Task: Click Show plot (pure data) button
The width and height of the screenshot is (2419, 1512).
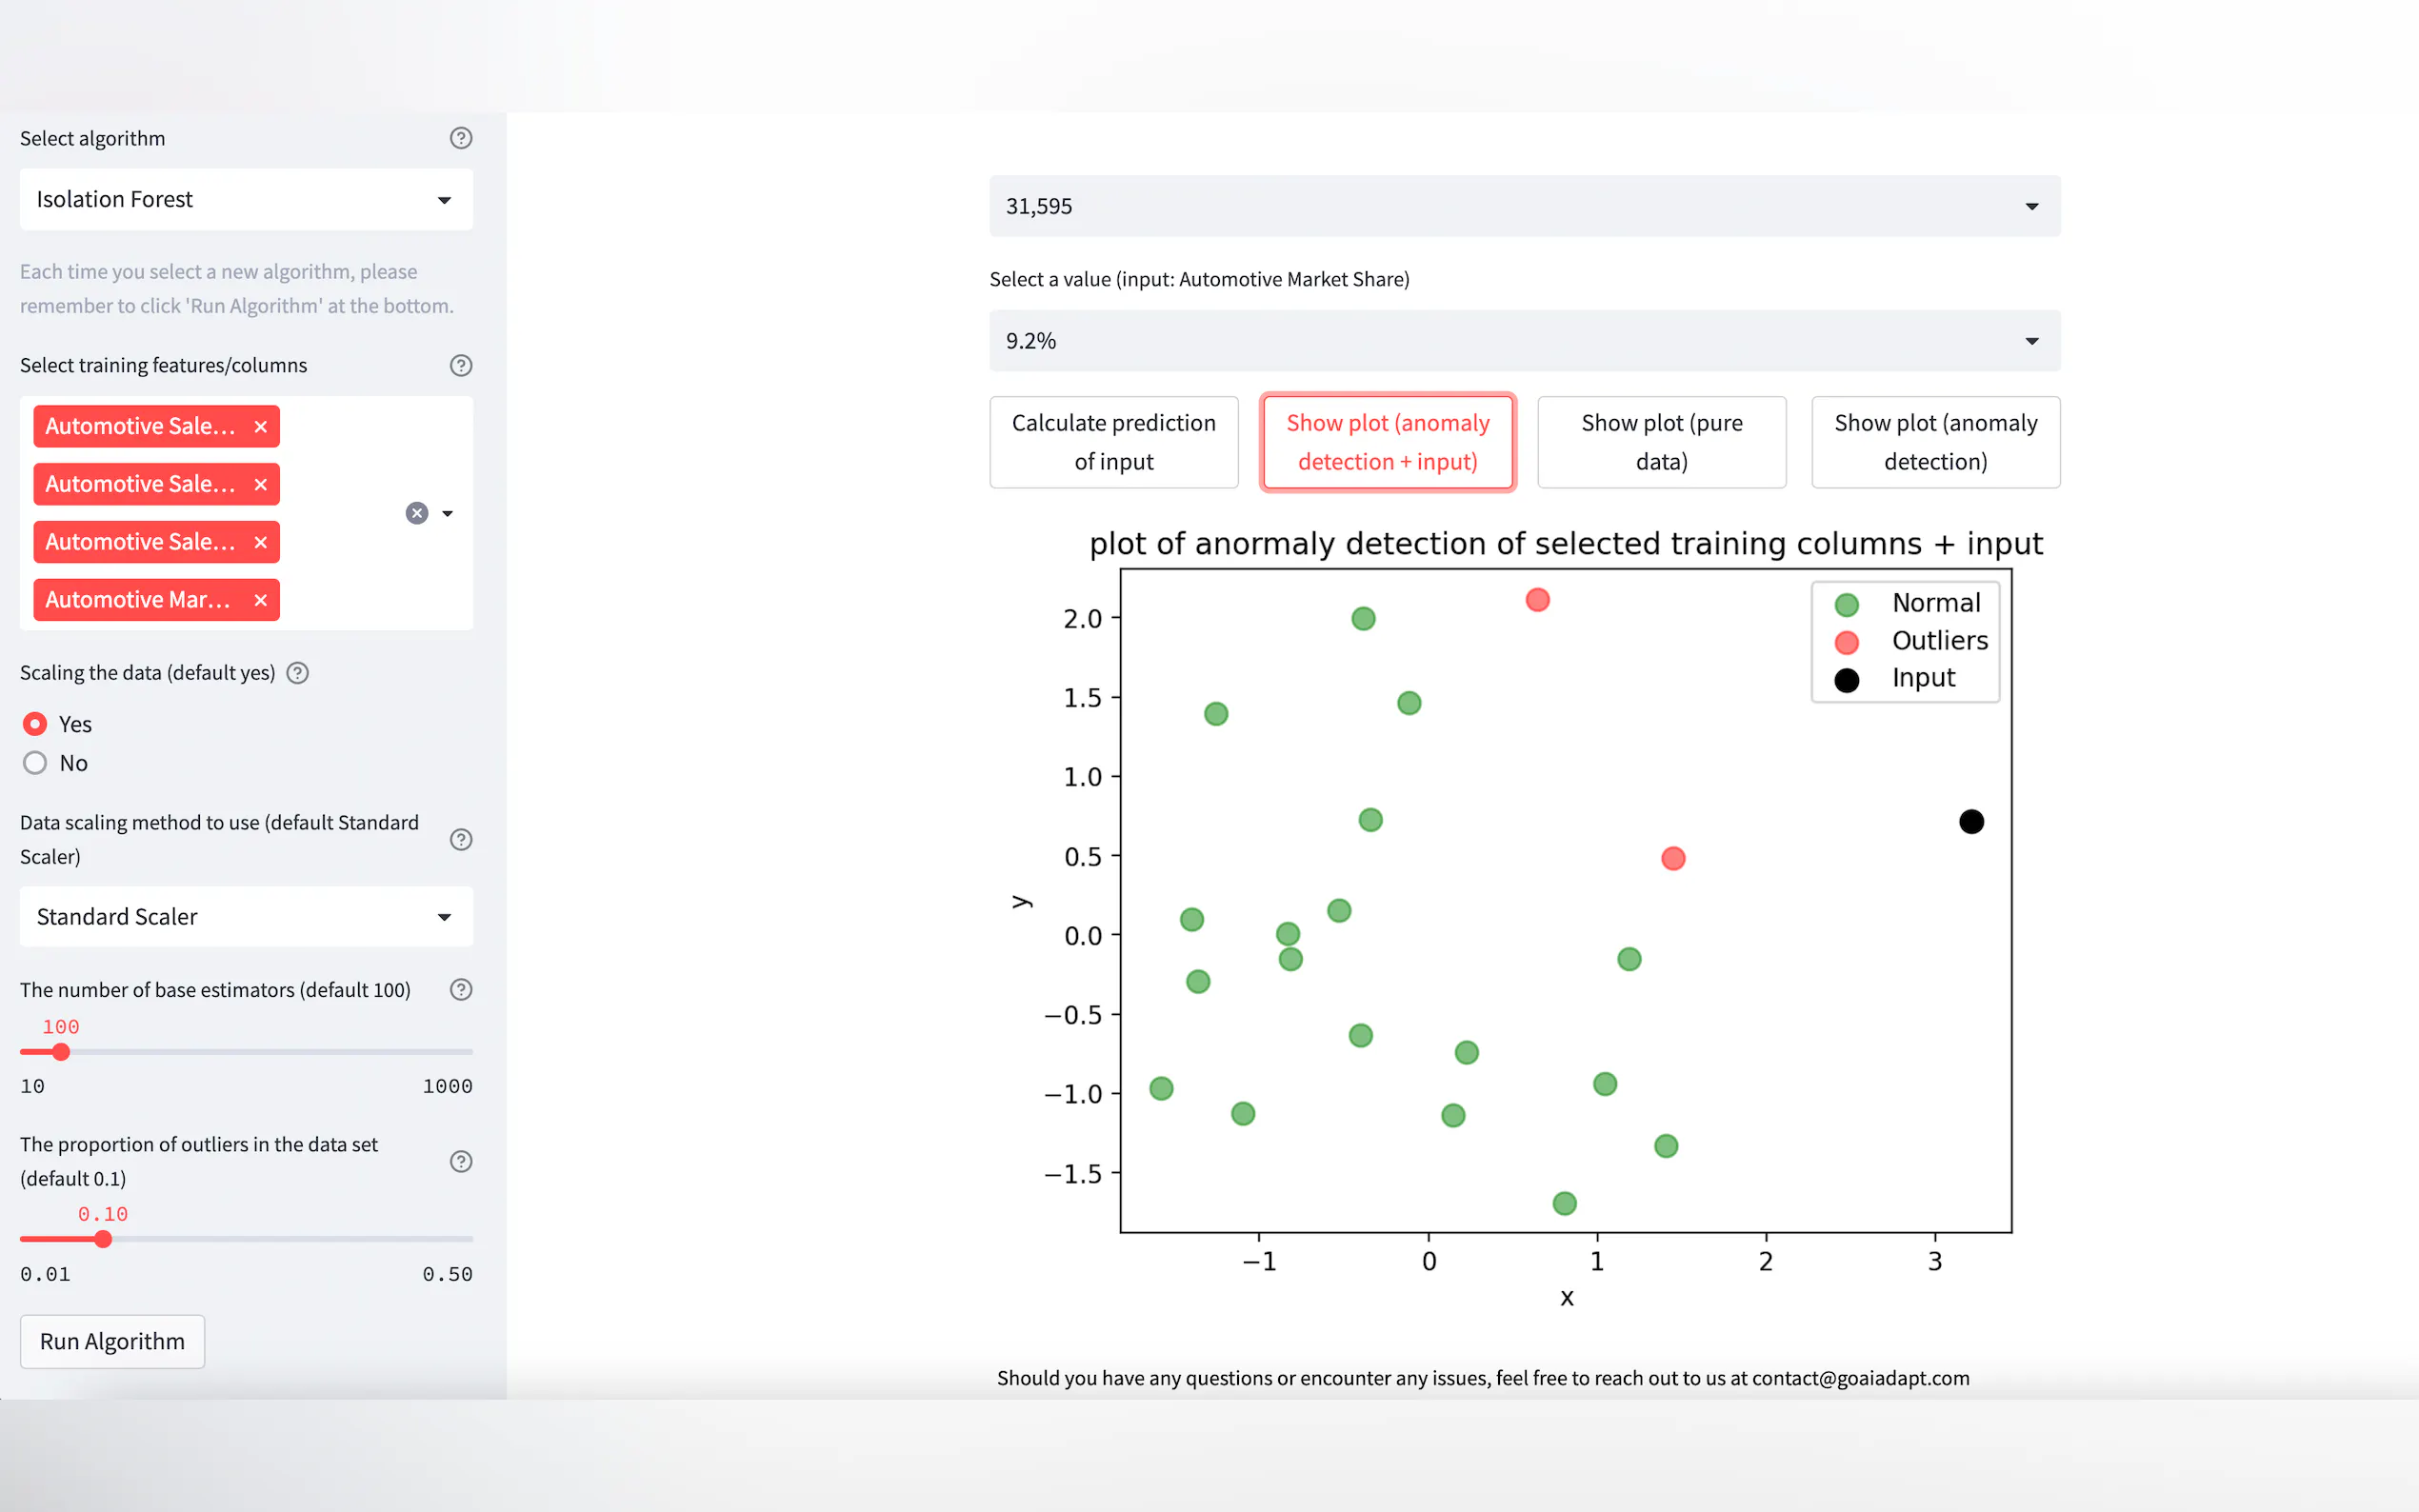Action: tap(1661, 442)
